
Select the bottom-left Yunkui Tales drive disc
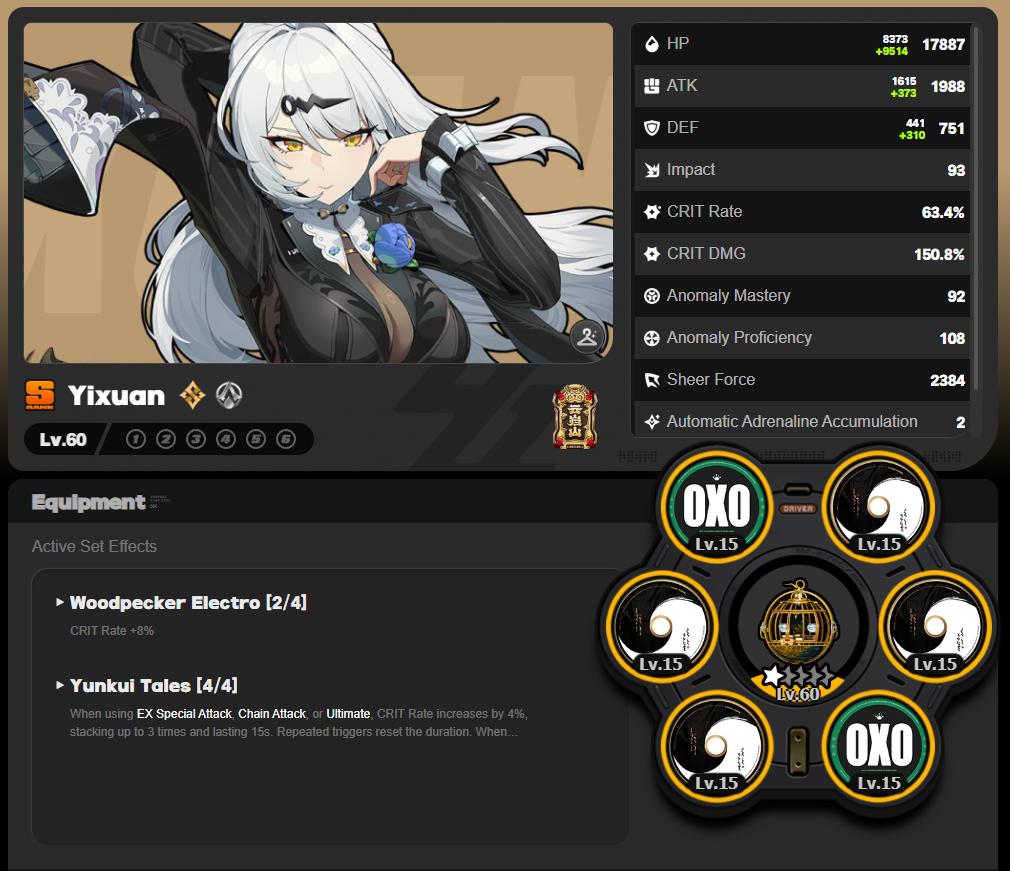point(716,746)
